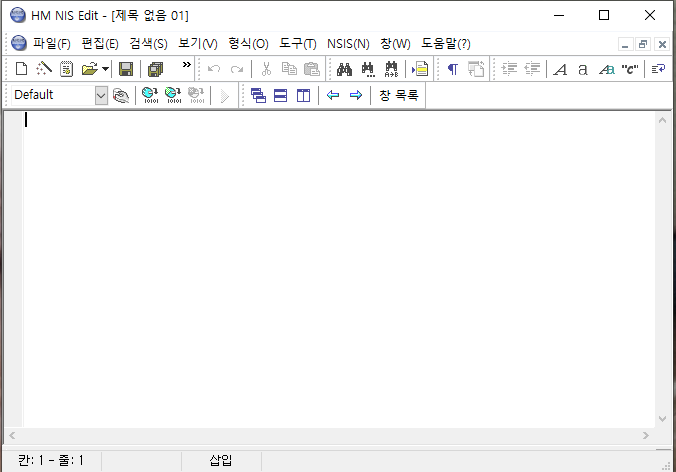
Task: Open the 편집(E) menu
Action: [100, 44]
